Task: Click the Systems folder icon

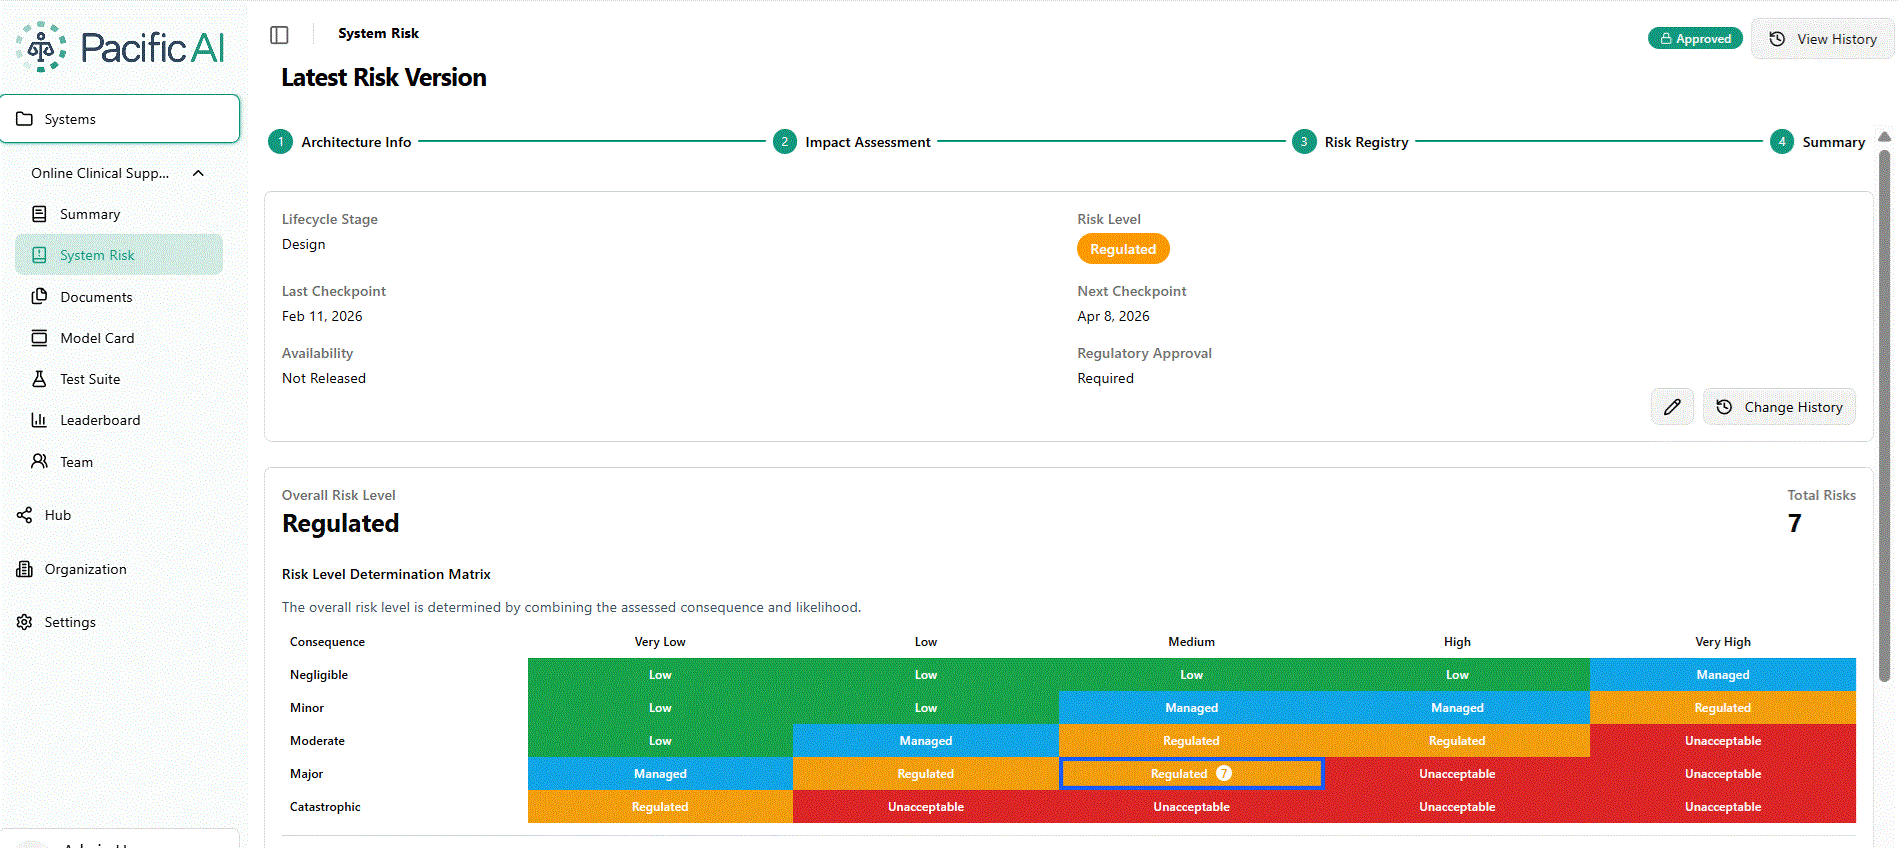Action: [x=24, y=119]
